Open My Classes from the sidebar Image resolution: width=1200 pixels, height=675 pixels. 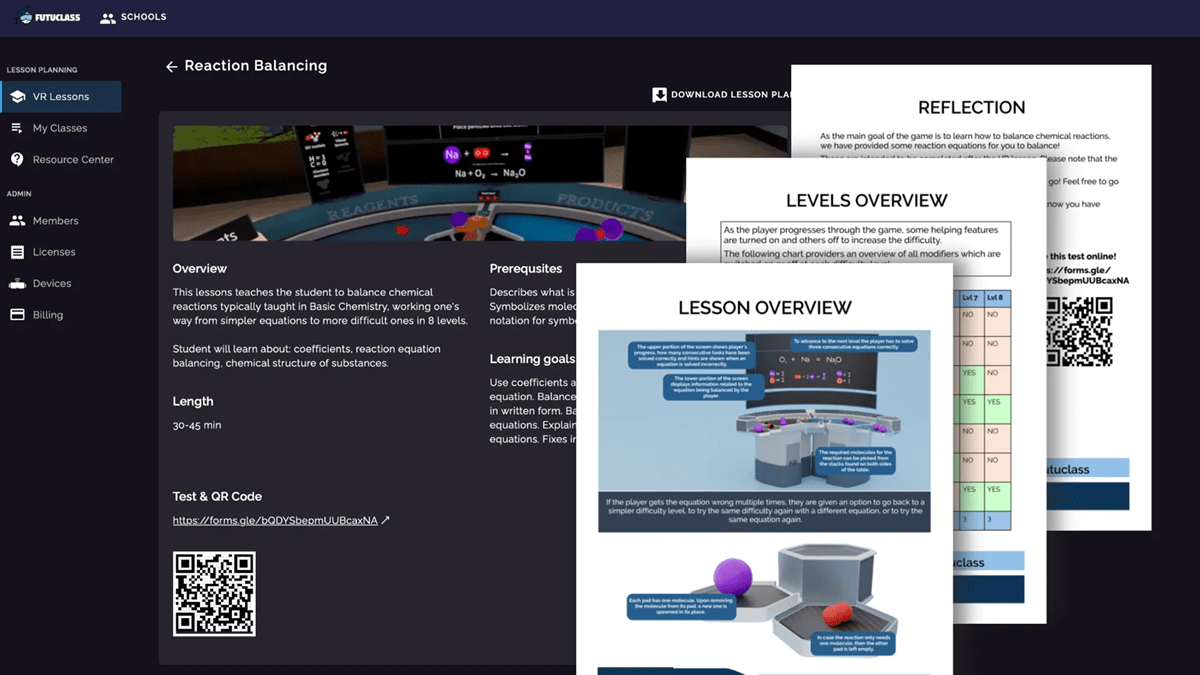(x=60, y=128)
